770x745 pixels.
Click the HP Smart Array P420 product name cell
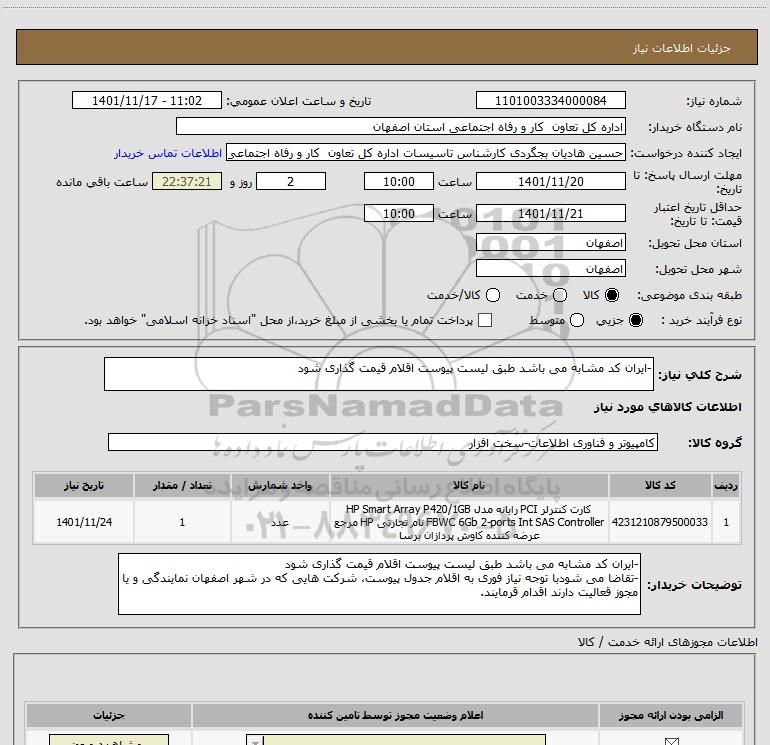click(x=468, y=522)
